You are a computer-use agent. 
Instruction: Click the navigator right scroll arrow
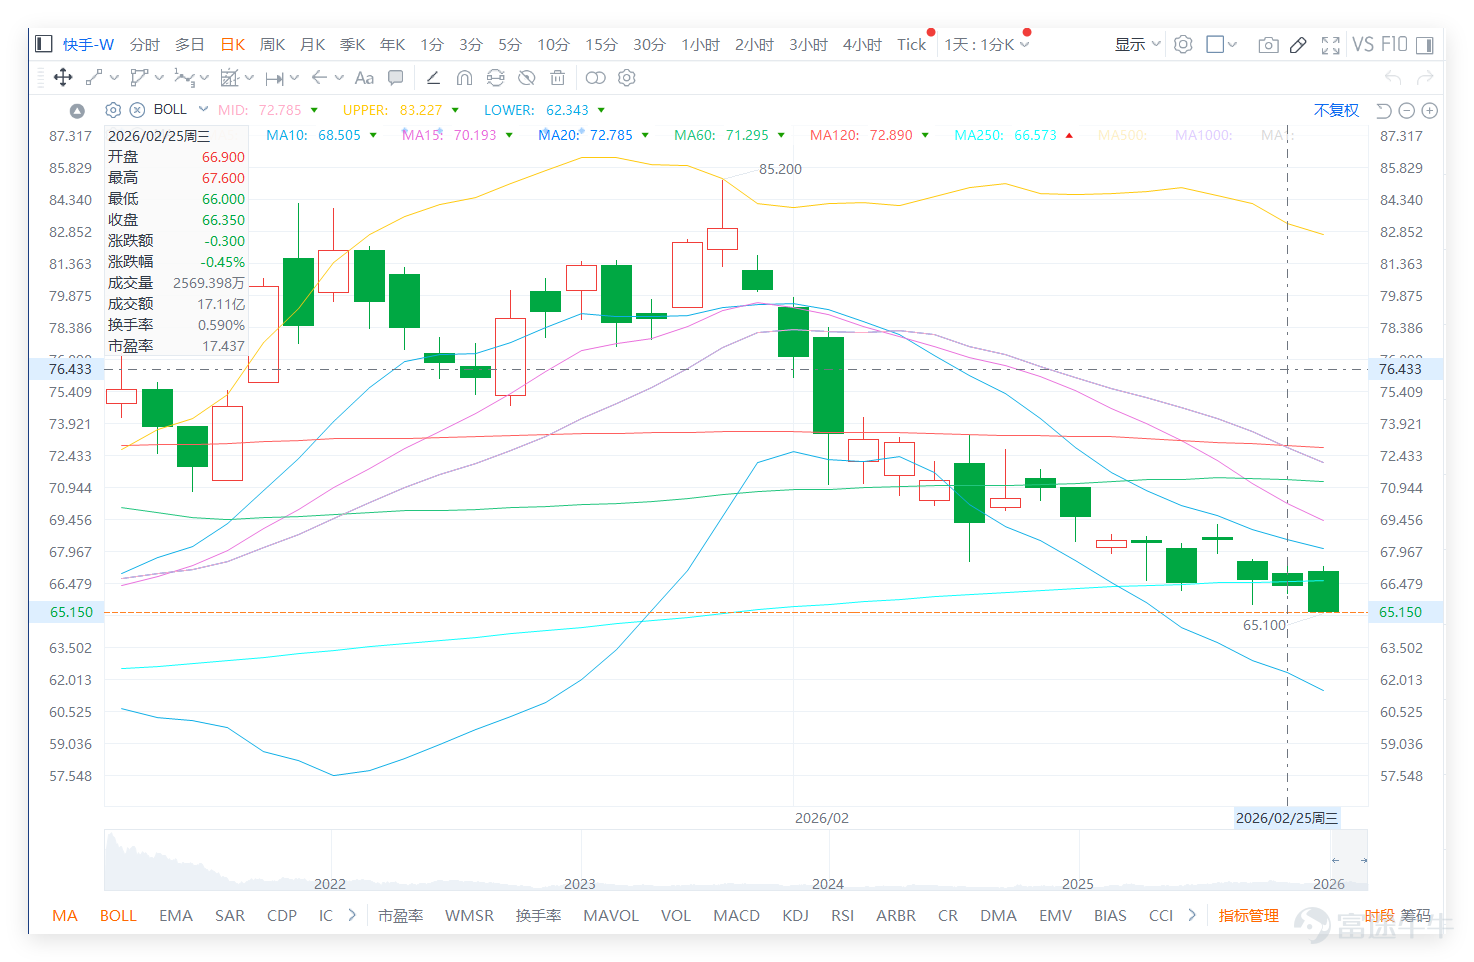tap(1363, 860)
